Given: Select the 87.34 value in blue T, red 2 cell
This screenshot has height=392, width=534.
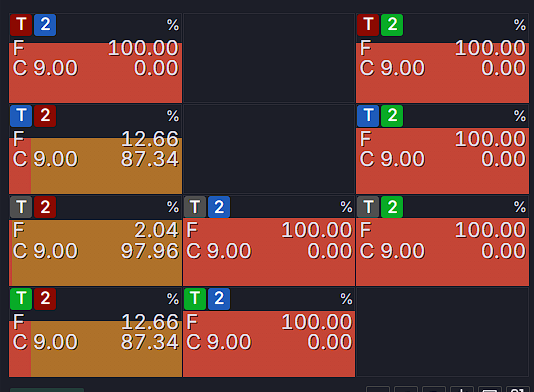Looking at the screenshot, I should click(150, 159).
